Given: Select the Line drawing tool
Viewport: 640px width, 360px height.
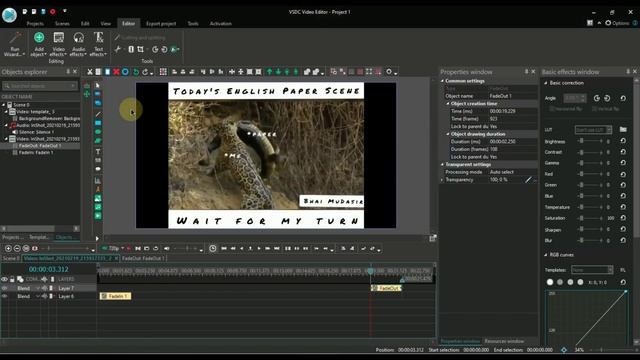Looking at the screenshot, I should pos(98,114).
